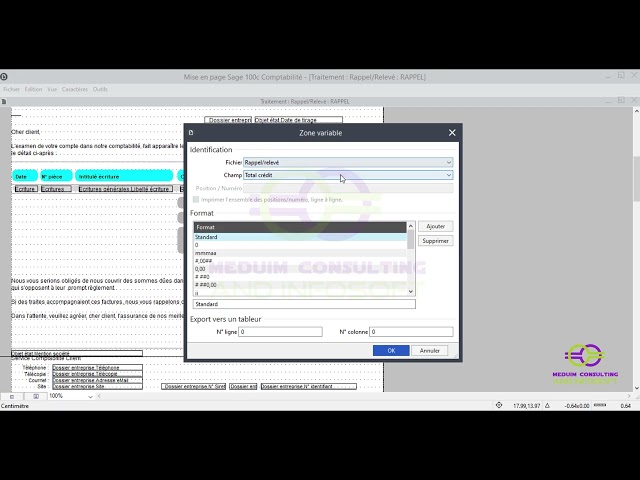
Task: Select the Standard row in Format list
Action: (300, 237)
